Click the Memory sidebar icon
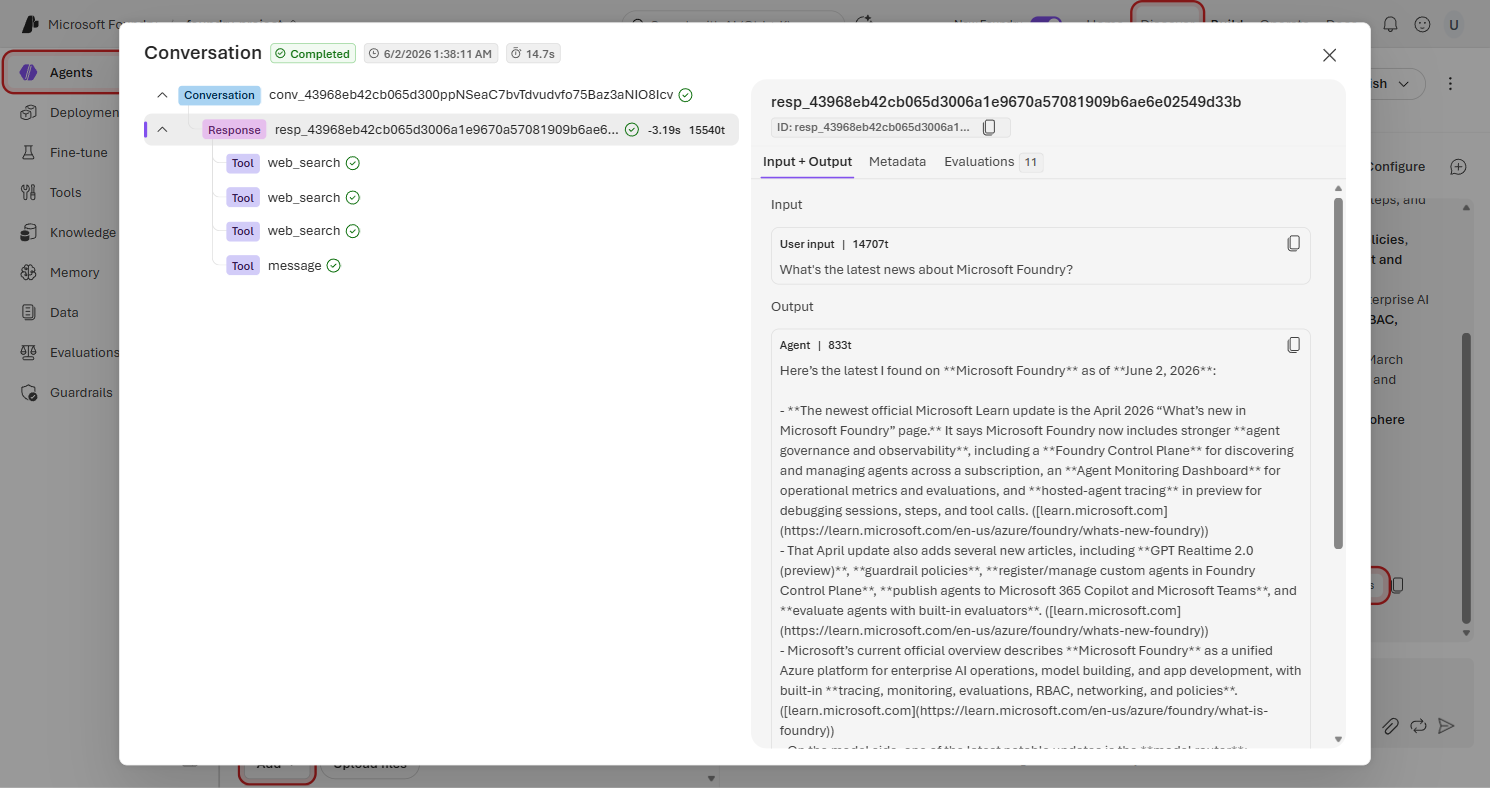The height and width of the screenshot is (788, 1490). click(x=30, y=272)
